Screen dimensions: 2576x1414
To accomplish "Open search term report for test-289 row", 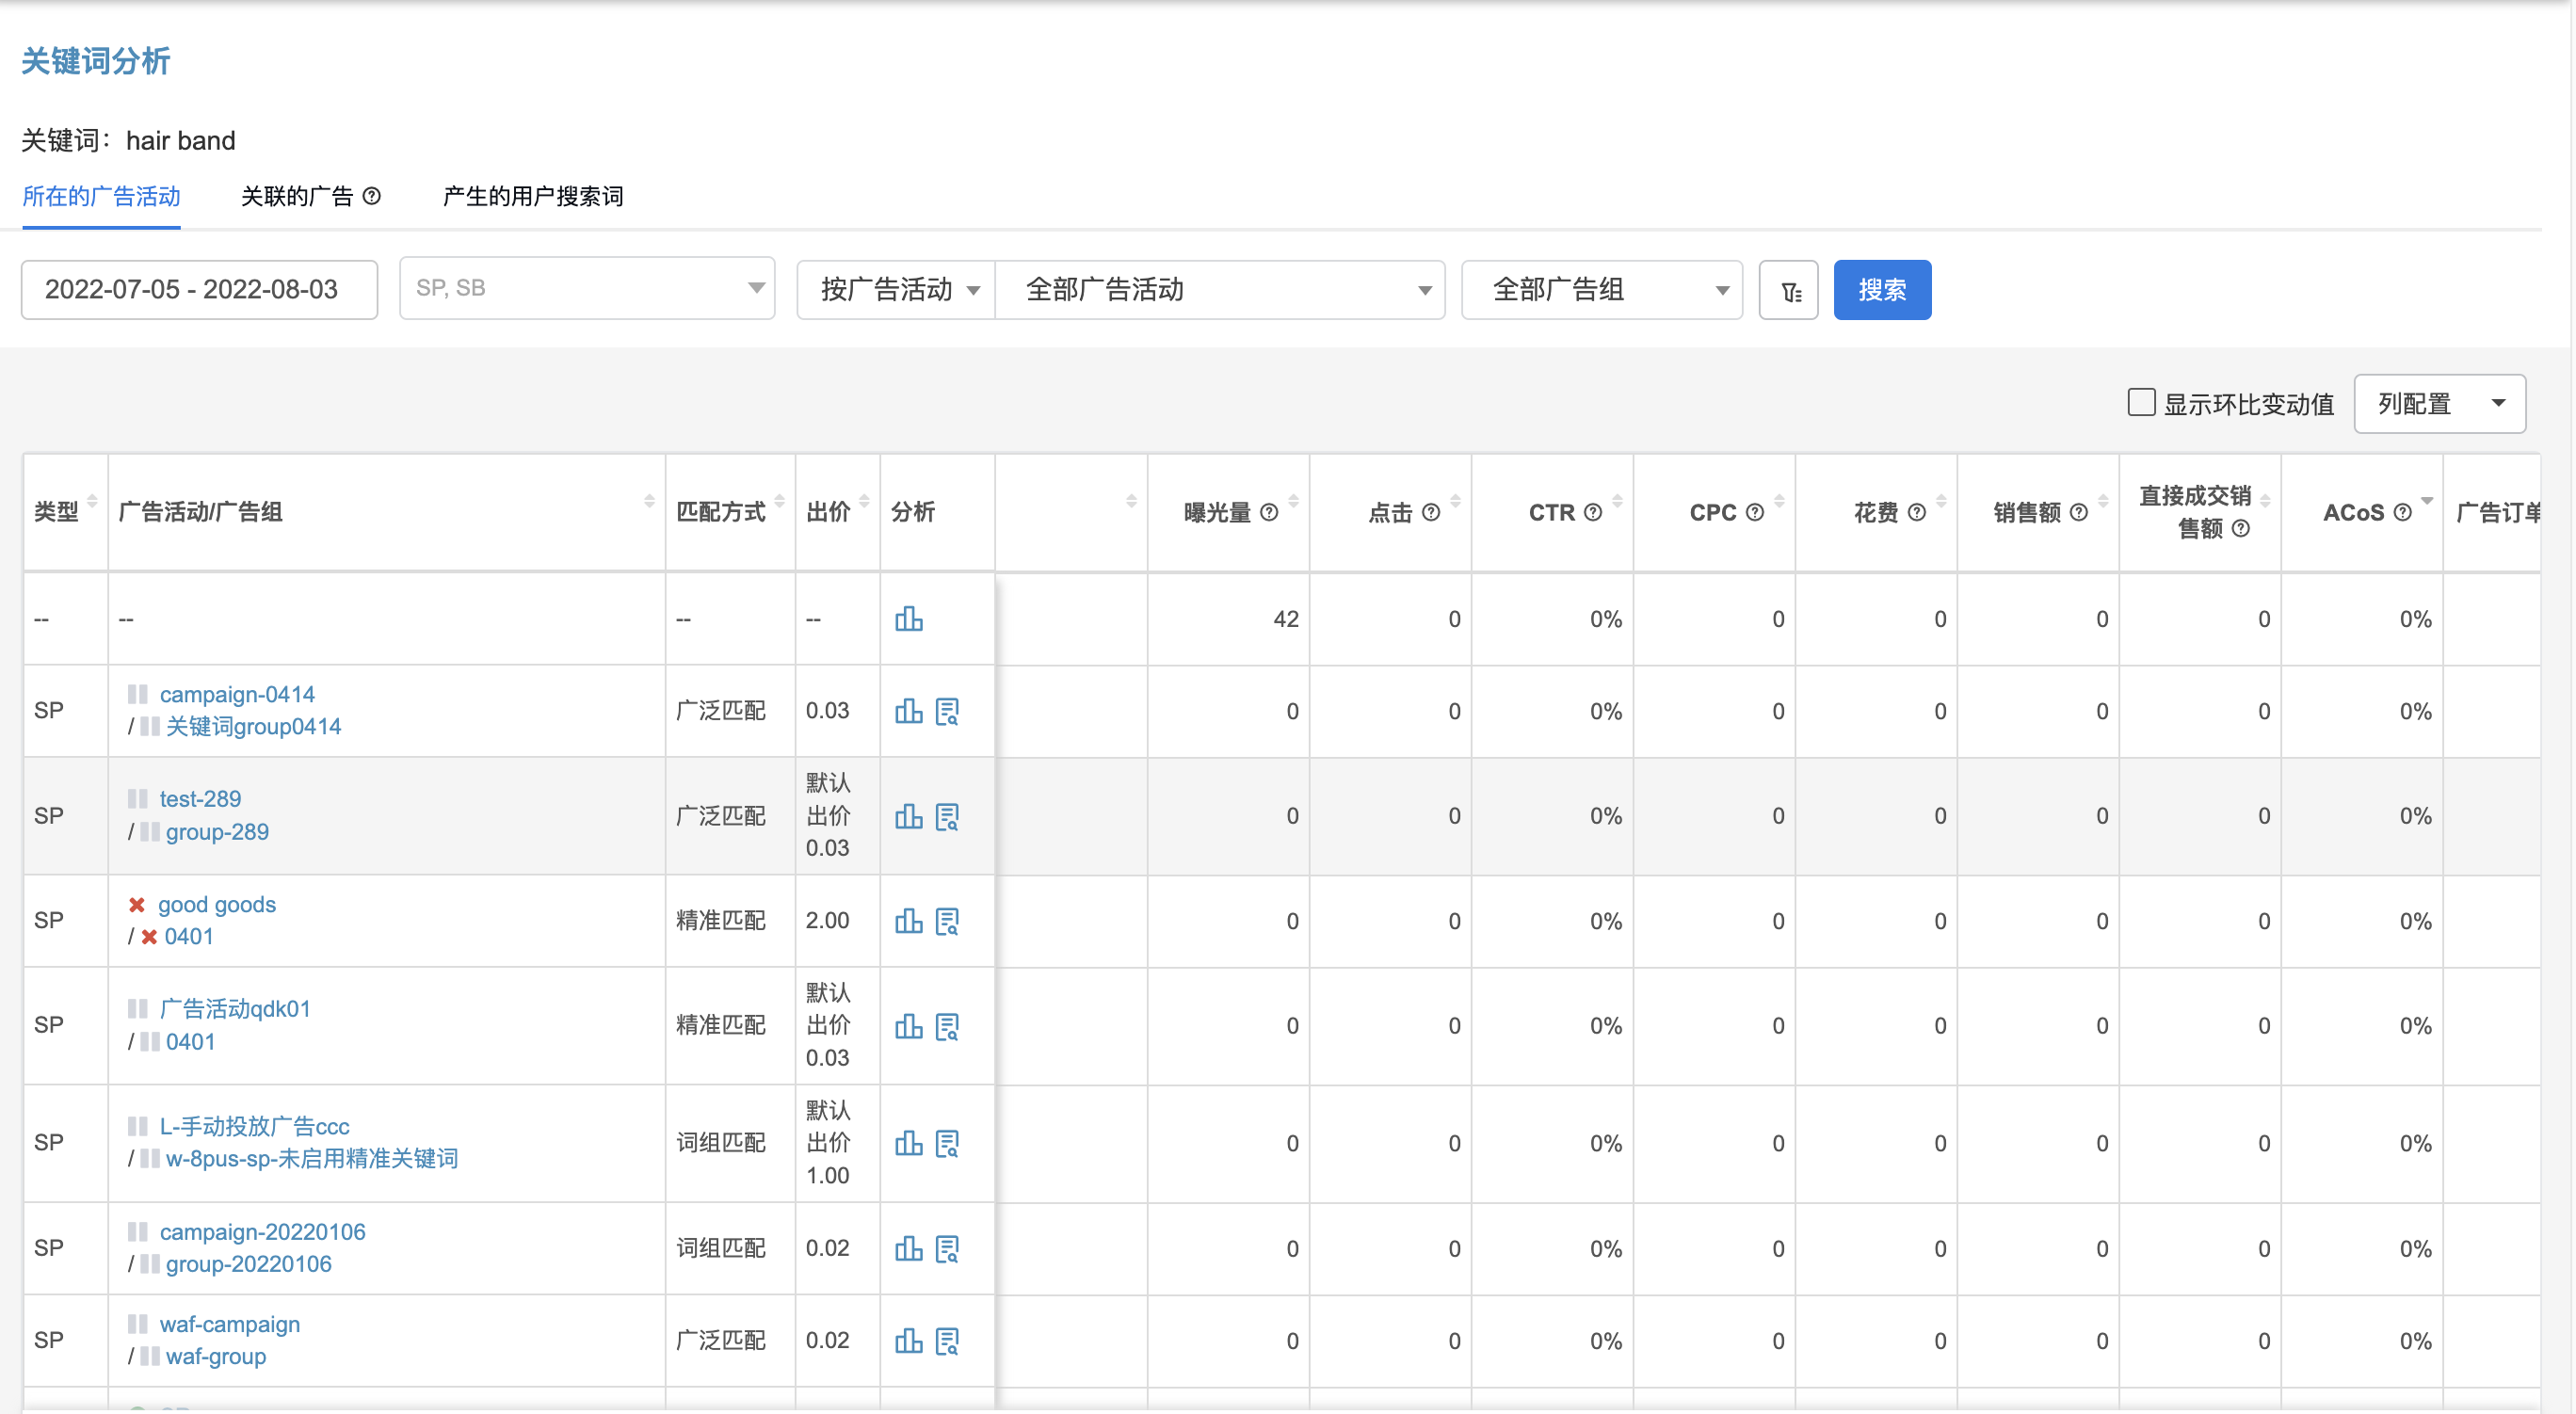I will click(947, 816).
